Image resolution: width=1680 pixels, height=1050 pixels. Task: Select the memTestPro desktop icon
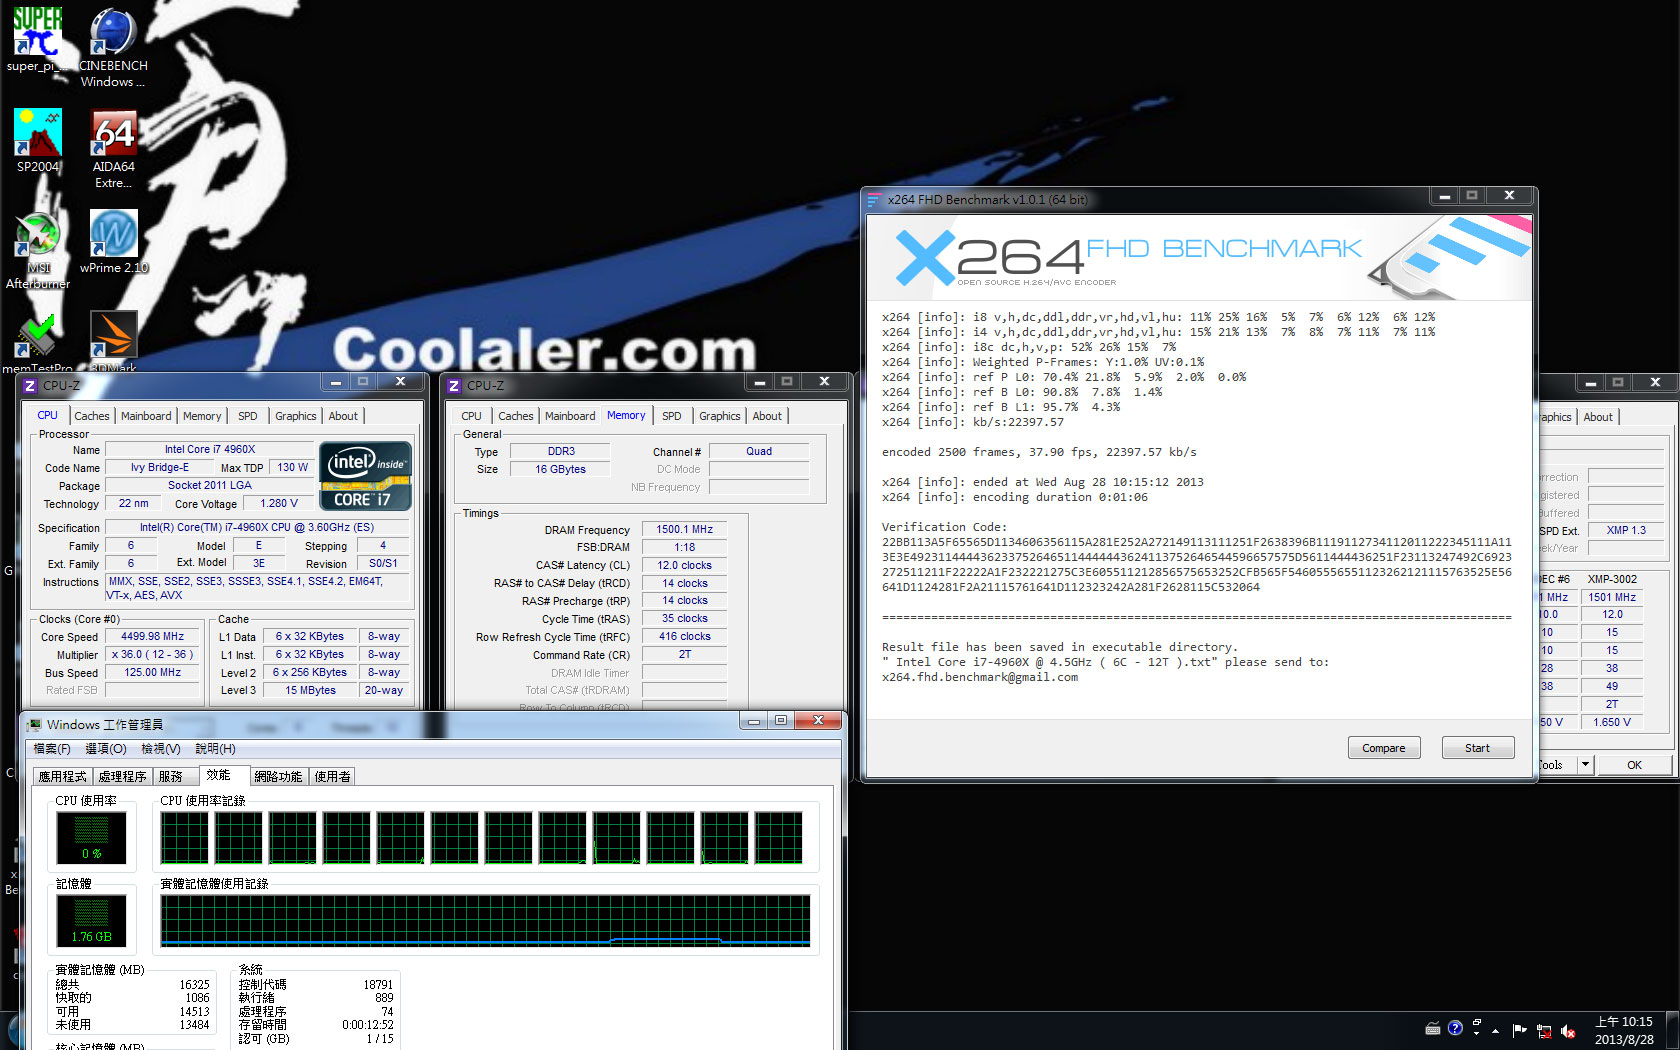37,342
